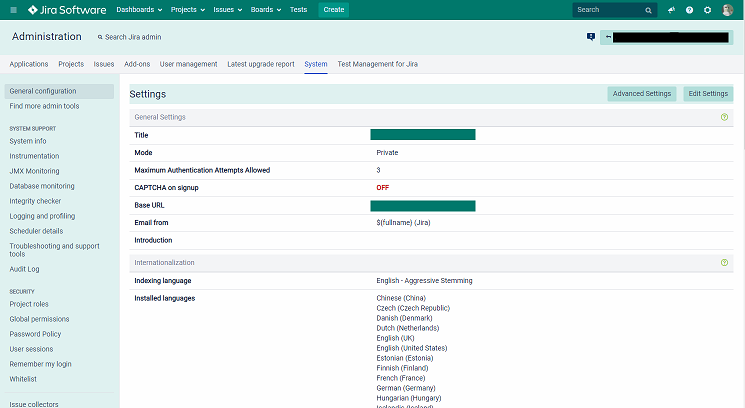Image resolution: width=745 pixels, height=408 pixels.
Task: Click the Maximum Authentication Attempts Allowed label
Action: click(202, 170)
